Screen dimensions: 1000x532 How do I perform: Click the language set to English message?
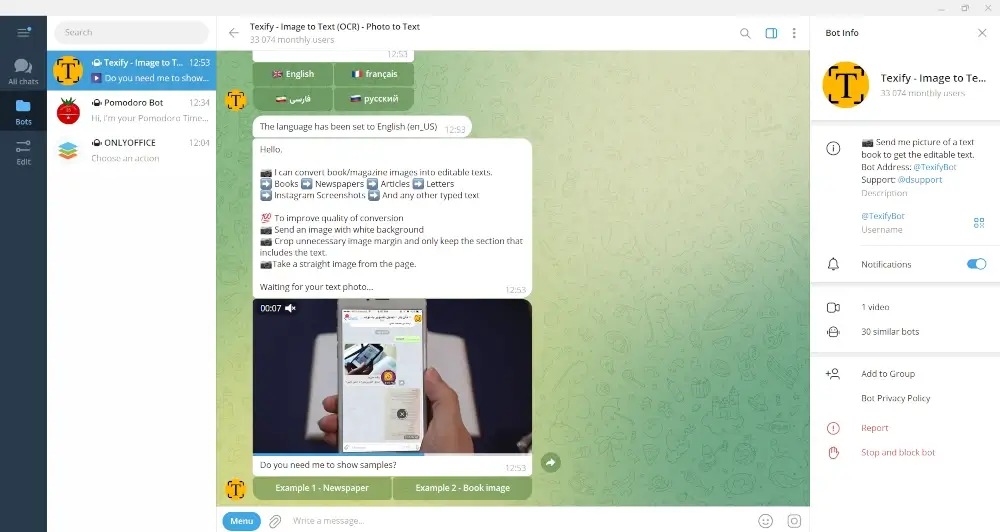362,127
